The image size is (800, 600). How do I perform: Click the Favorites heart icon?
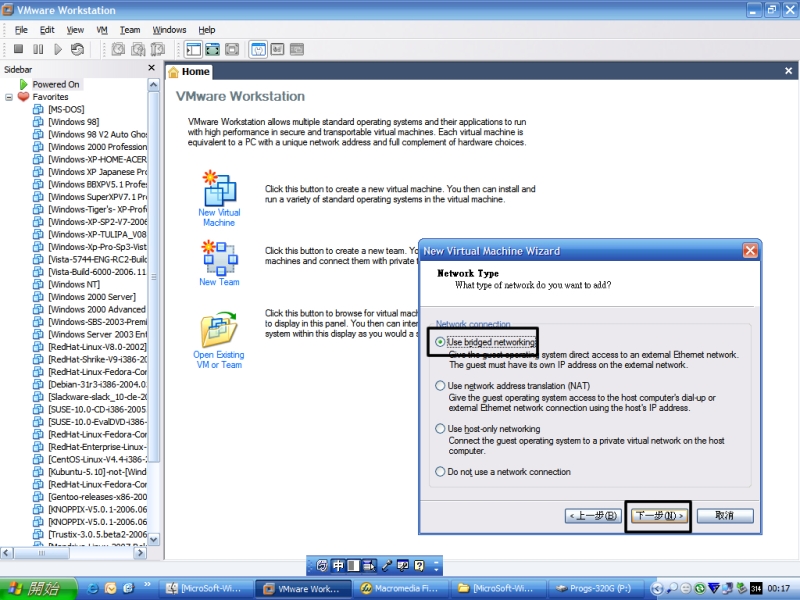coord(23,96)
